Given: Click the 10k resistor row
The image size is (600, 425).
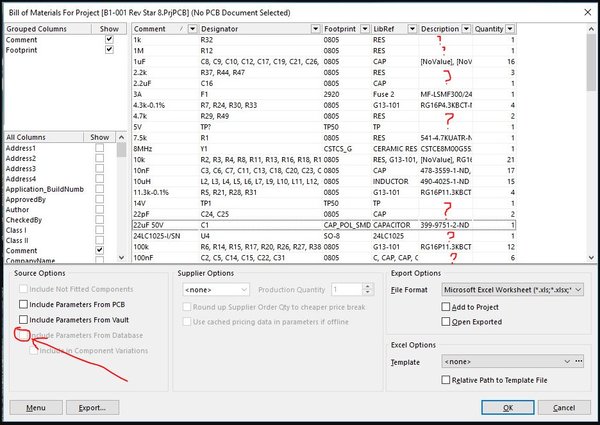Looking at the screenshot, I should [x=324, y=160].
